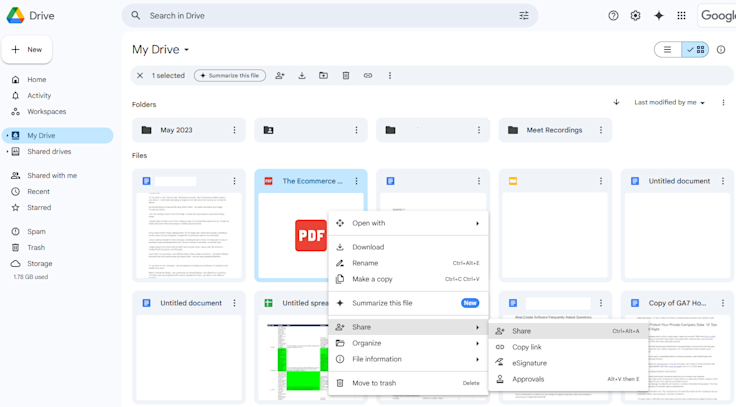This screenshot has width=736, height=407.
Task: Expand the My Drive title dropdown
Action: coord(186,50)
